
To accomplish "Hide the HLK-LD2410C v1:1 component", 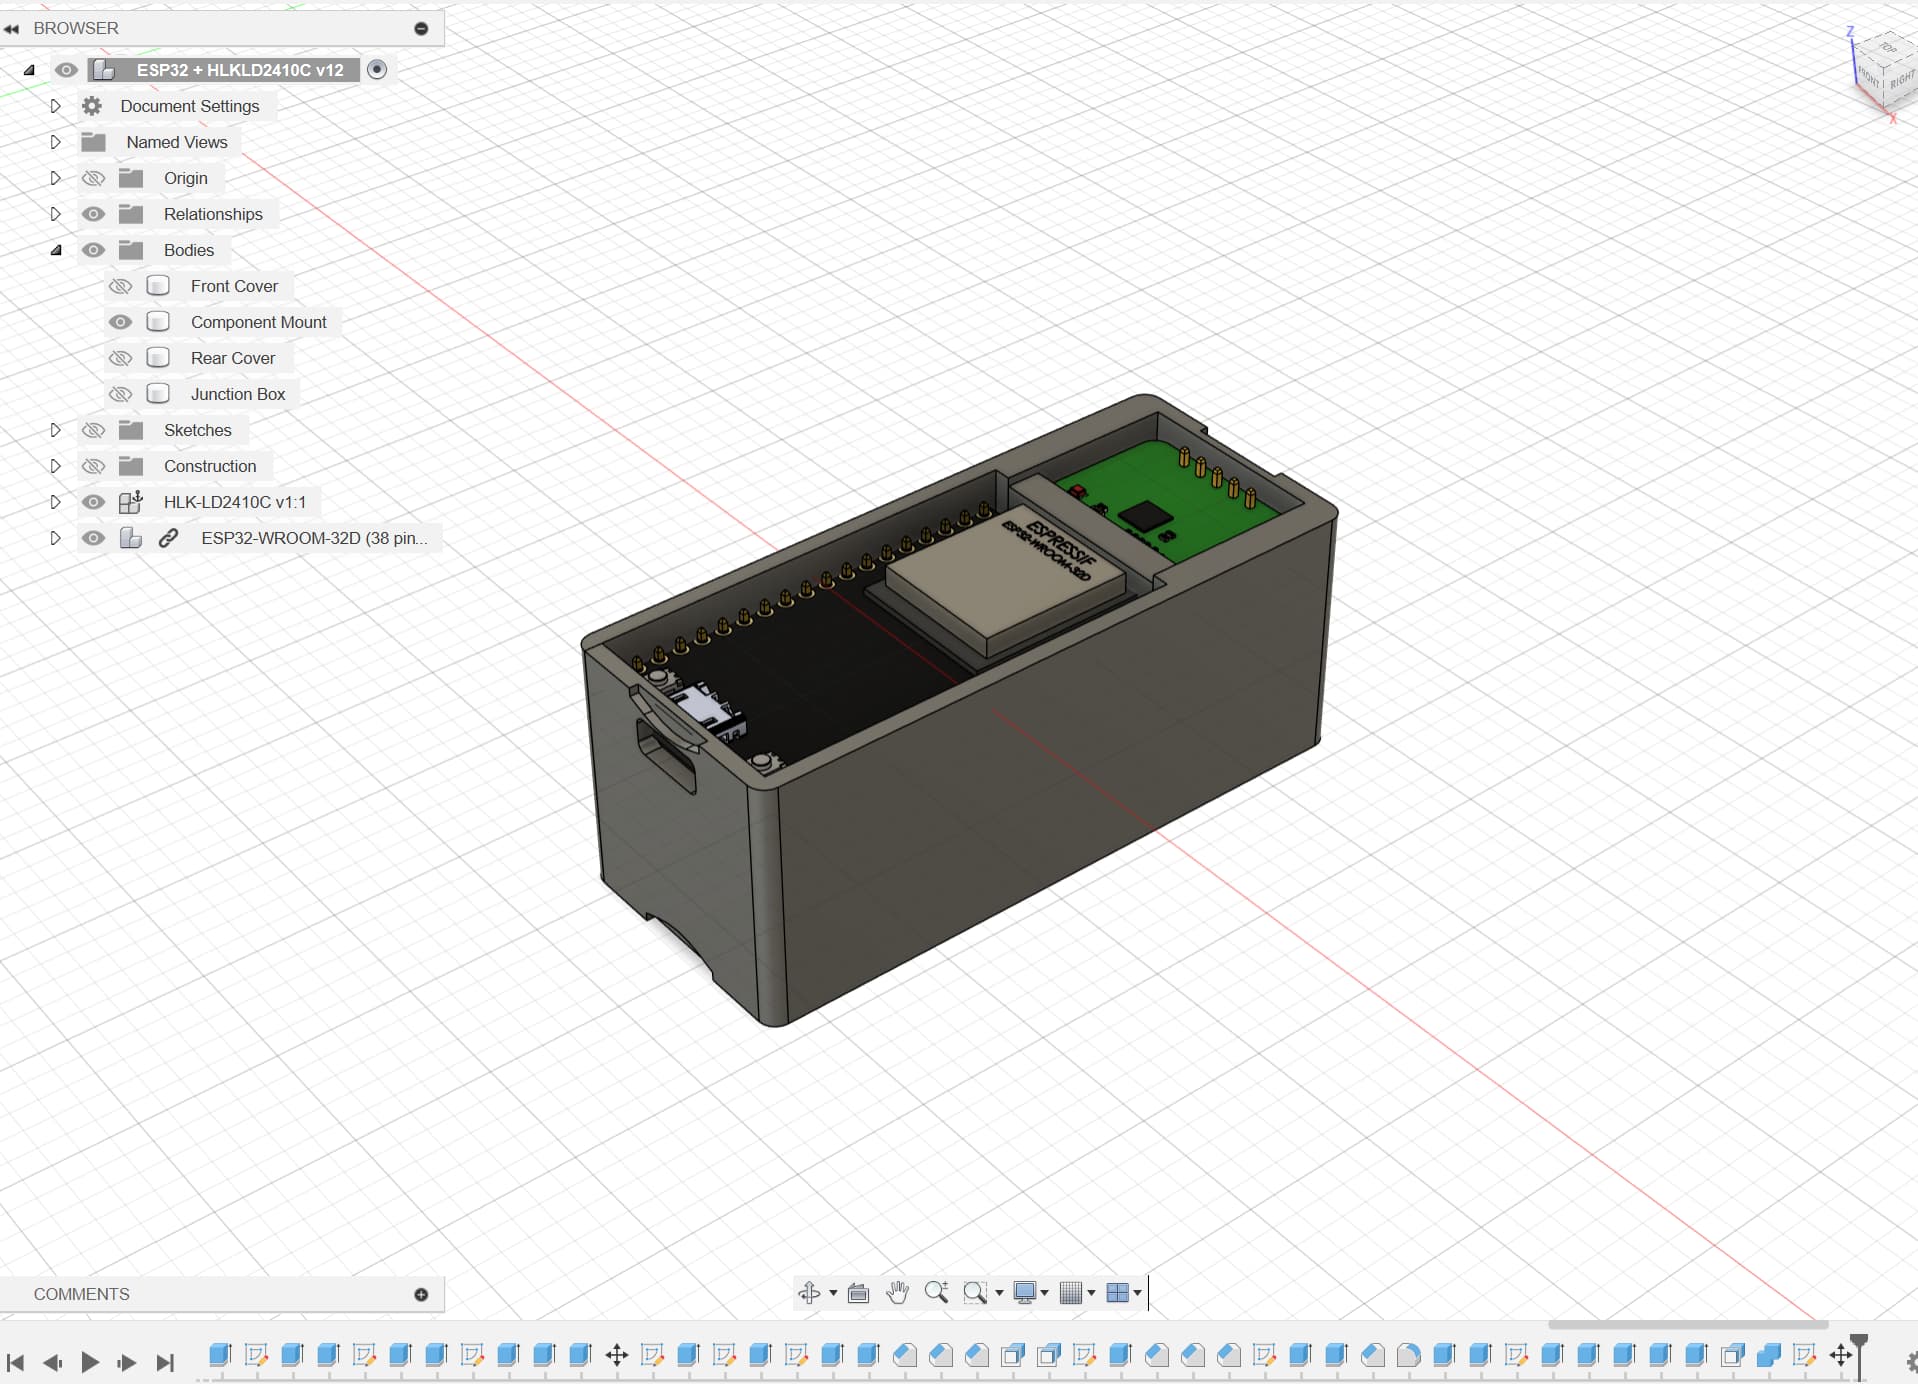I will point(93,502).
